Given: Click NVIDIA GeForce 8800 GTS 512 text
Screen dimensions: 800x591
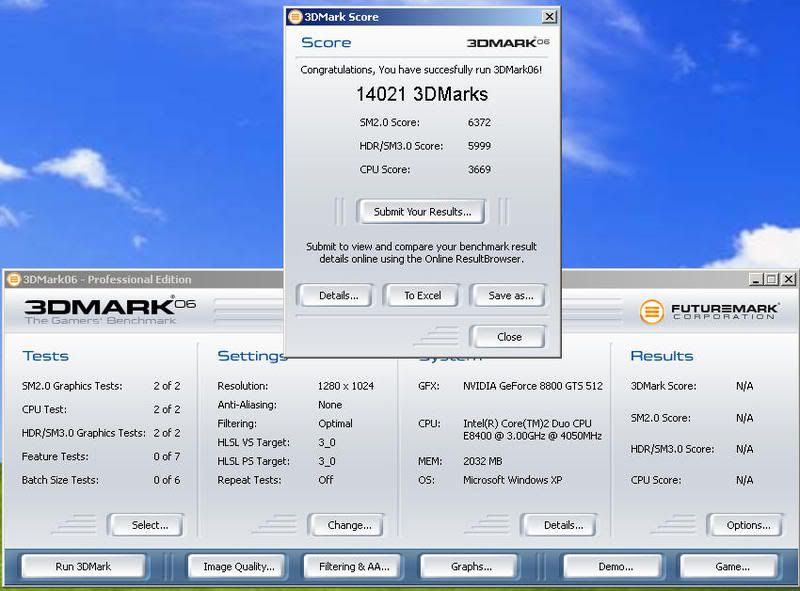Looking at the screenshot, I should coord(533,386).
